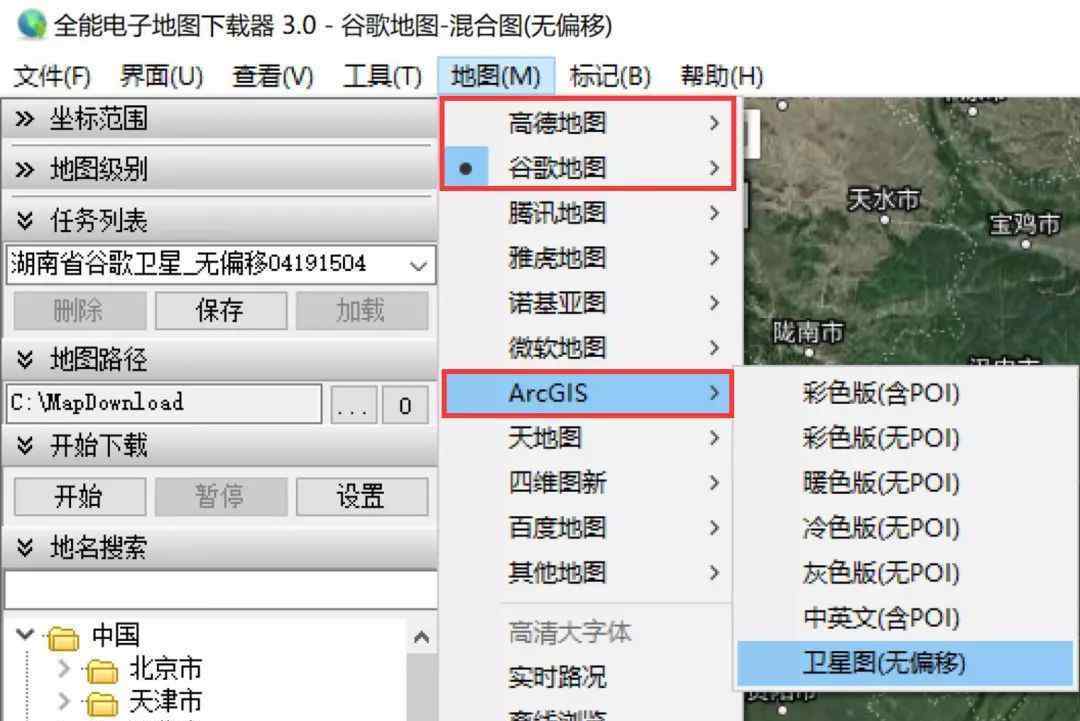Expand the 北京市 tree node
This screenshot has height=721, width=1080.
[64, 668]
